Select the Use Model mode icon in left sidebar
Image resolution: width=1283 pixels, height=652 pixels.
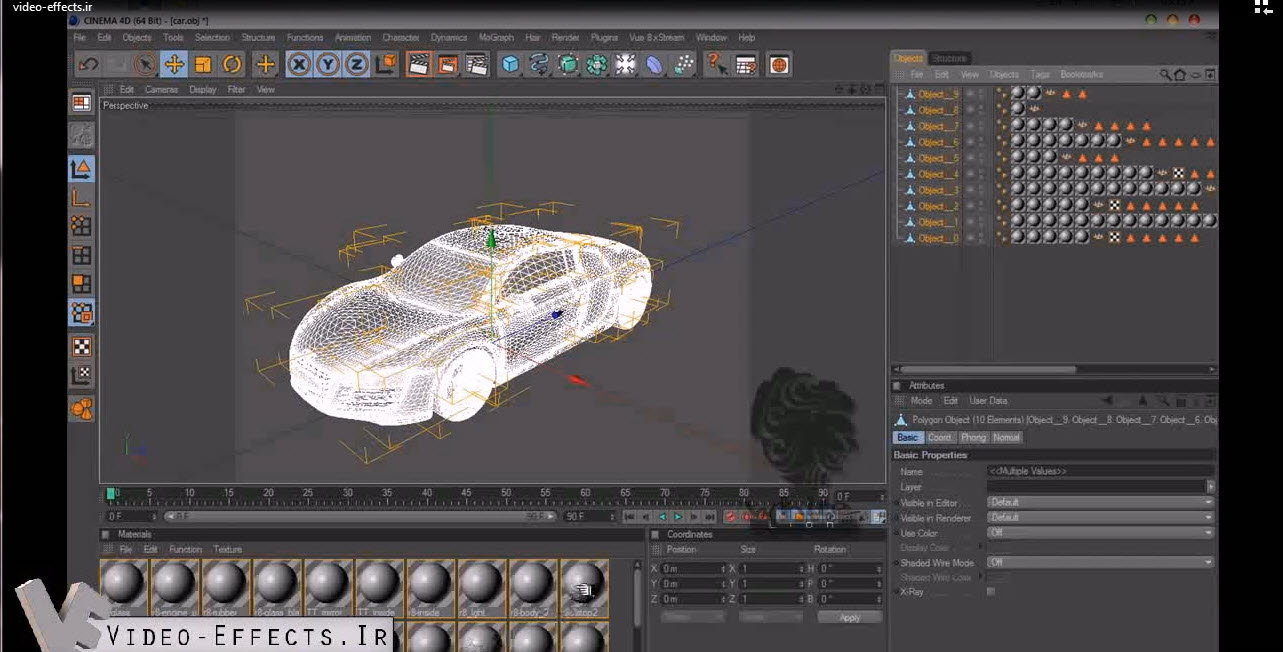click(x=82, y=168)
